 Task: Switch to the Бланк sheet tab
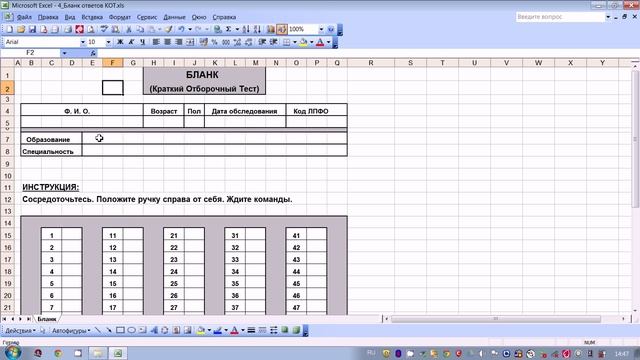[47, 319]
